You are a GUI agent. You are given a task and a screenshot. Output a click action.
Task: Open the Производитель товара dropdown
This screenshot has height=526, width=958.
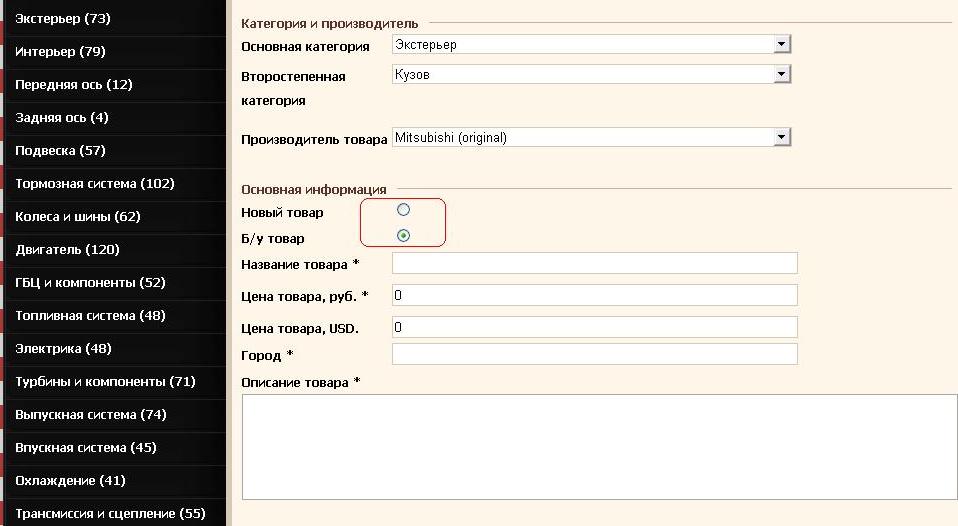[590, 137]
